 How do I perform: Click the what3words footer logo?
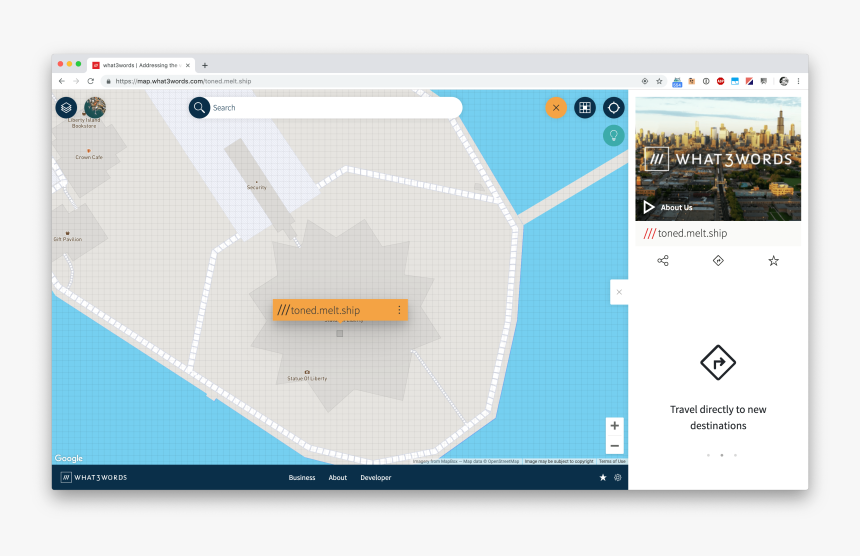pos(94,478)
